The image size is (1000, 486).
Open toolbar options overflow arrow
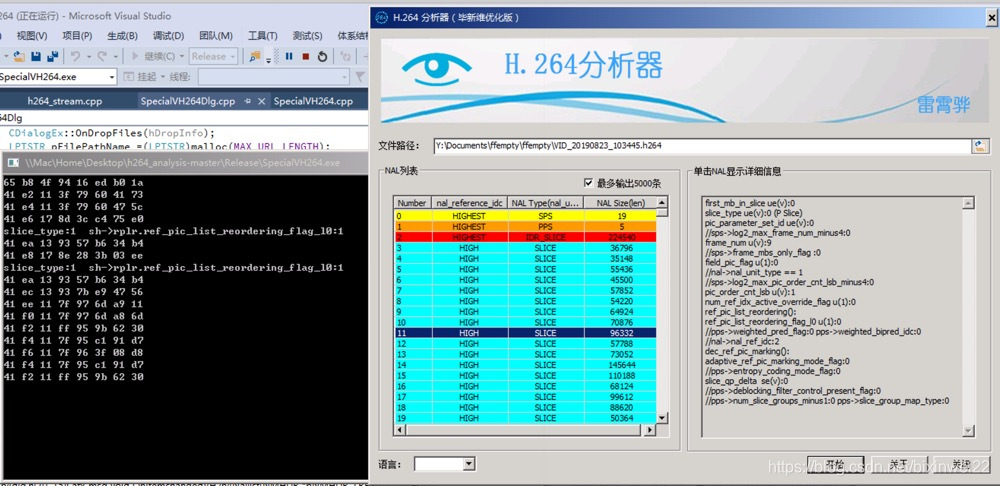pos(269,60)
